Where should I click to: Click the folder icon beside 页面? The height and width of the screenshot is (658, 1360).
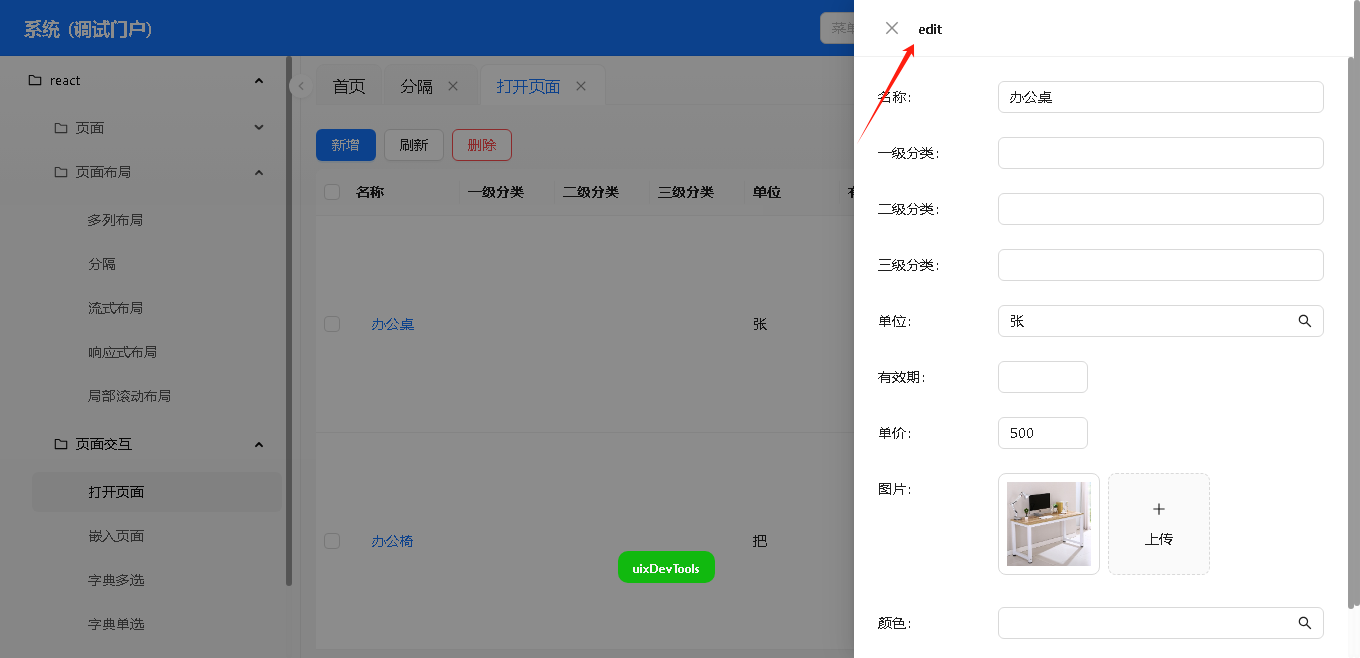(x=61, y=128)
